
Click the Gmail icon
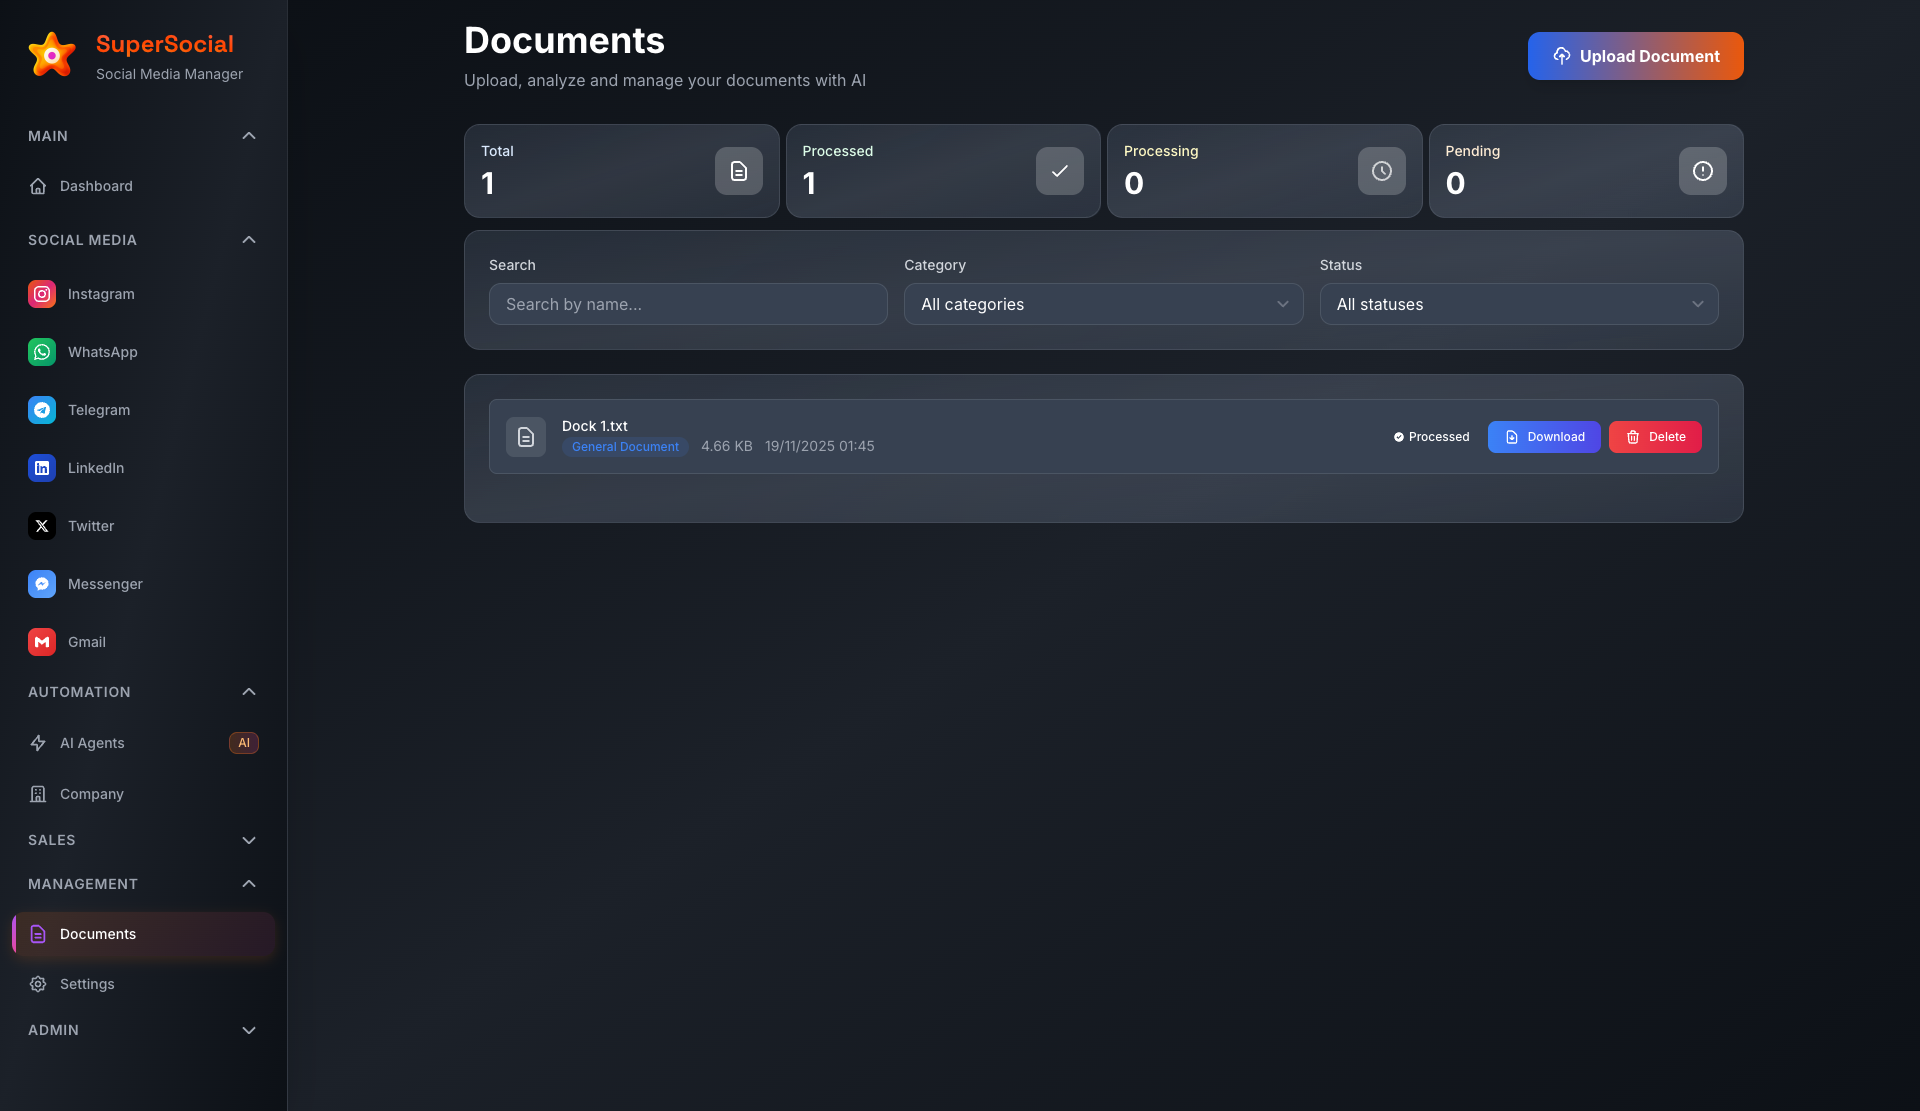coord(42,642)
